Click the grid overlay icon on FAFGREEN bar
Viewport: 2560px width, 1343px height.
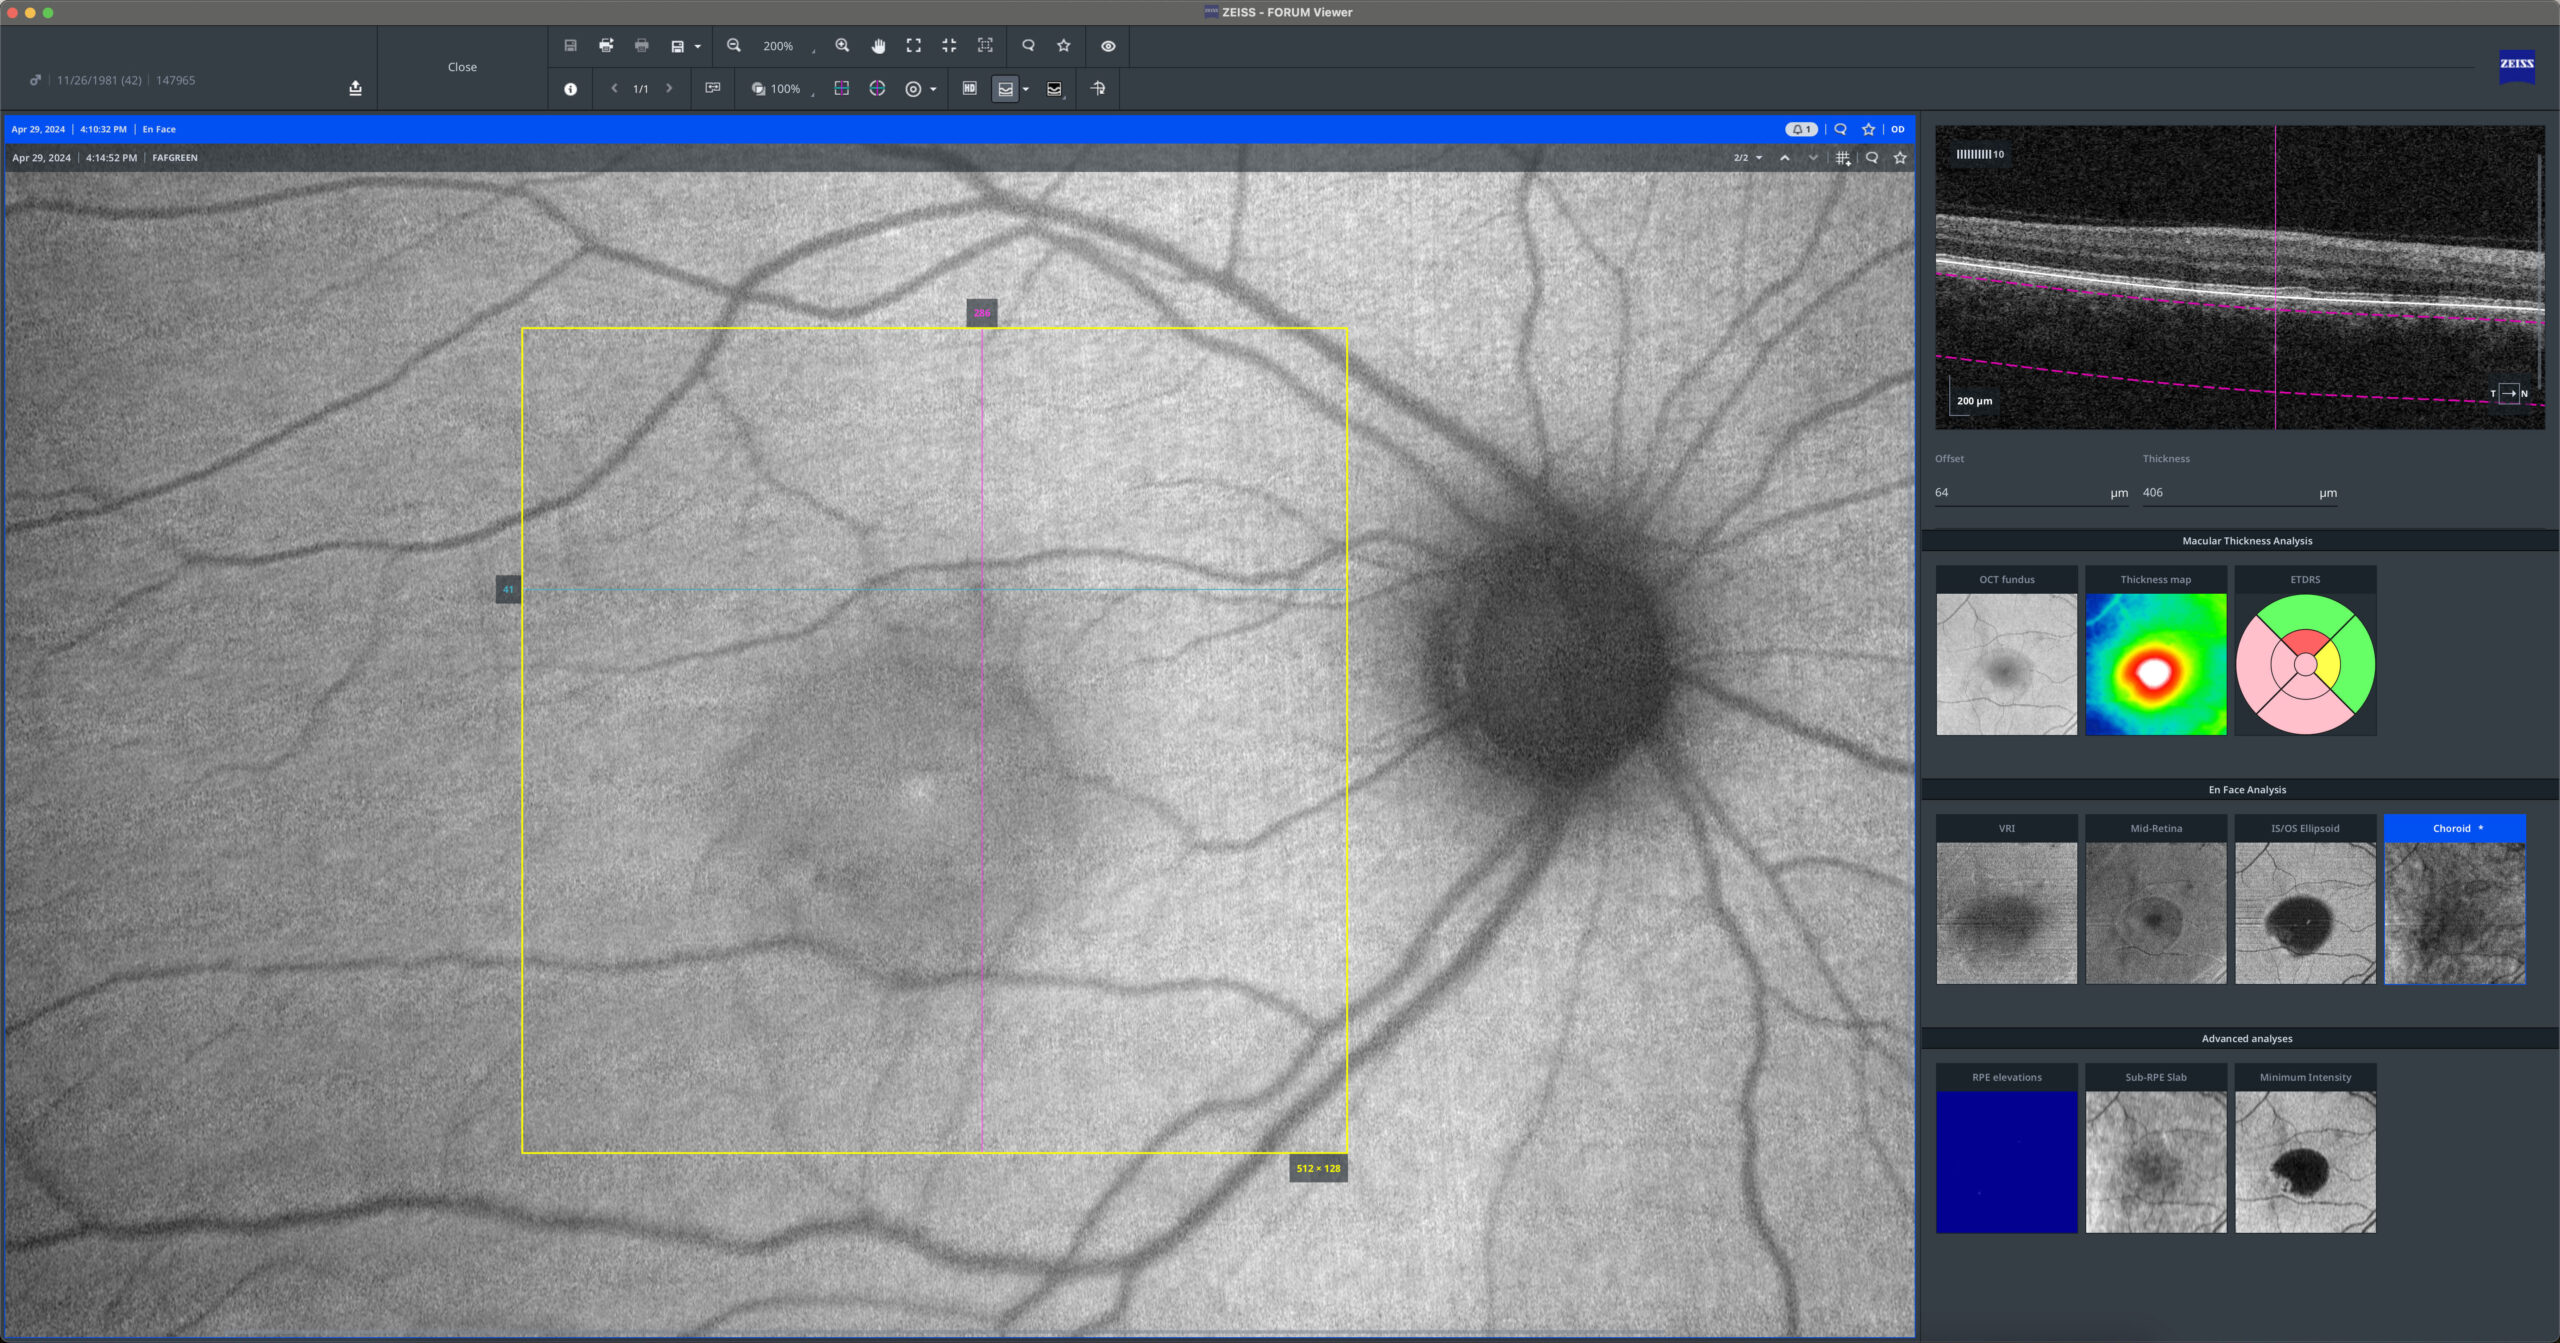[1842, 158]
